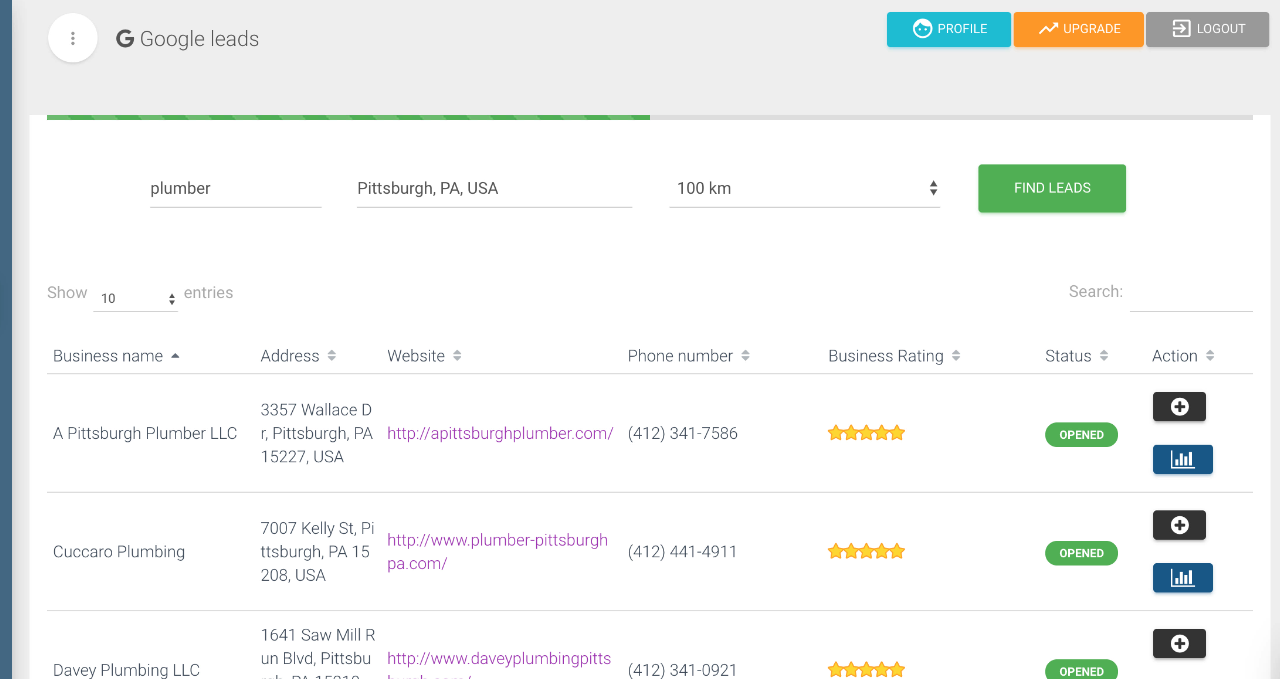Sort table by Business Rating column
This screenshot has height=679, width=1280.
coord(894,356)
